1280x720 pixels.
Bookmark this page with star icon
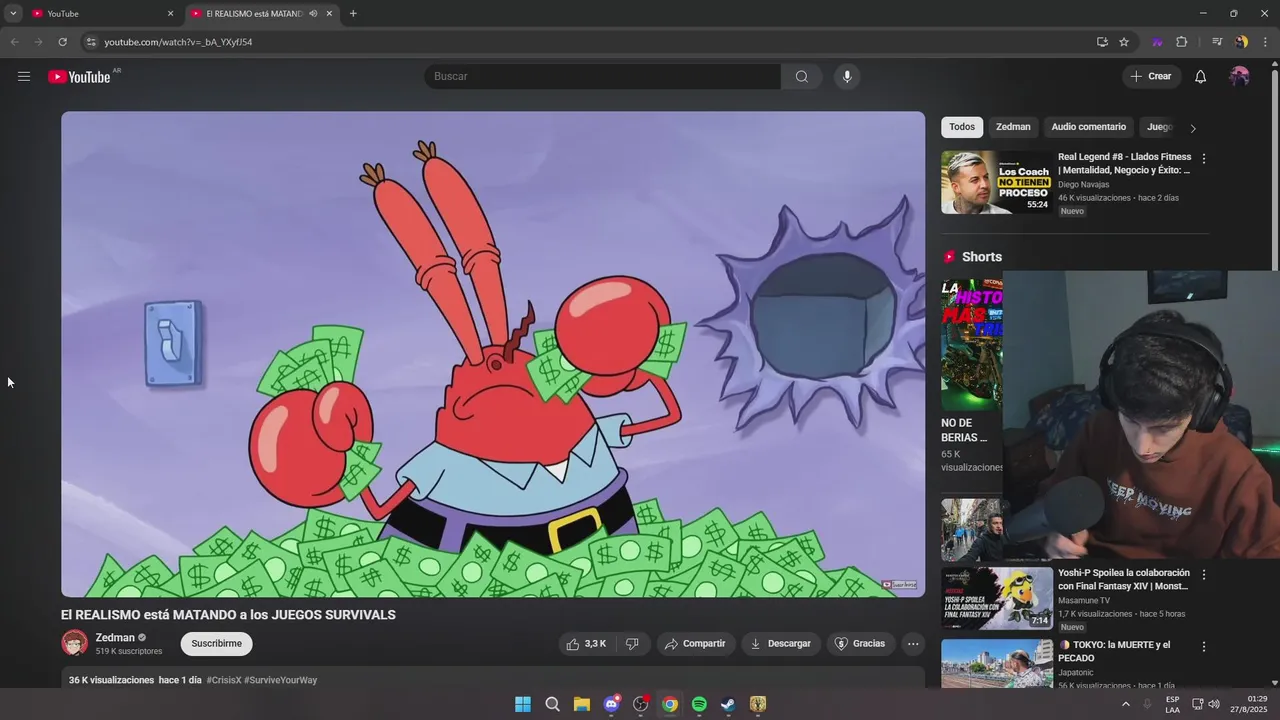[x=1124, y=42]
